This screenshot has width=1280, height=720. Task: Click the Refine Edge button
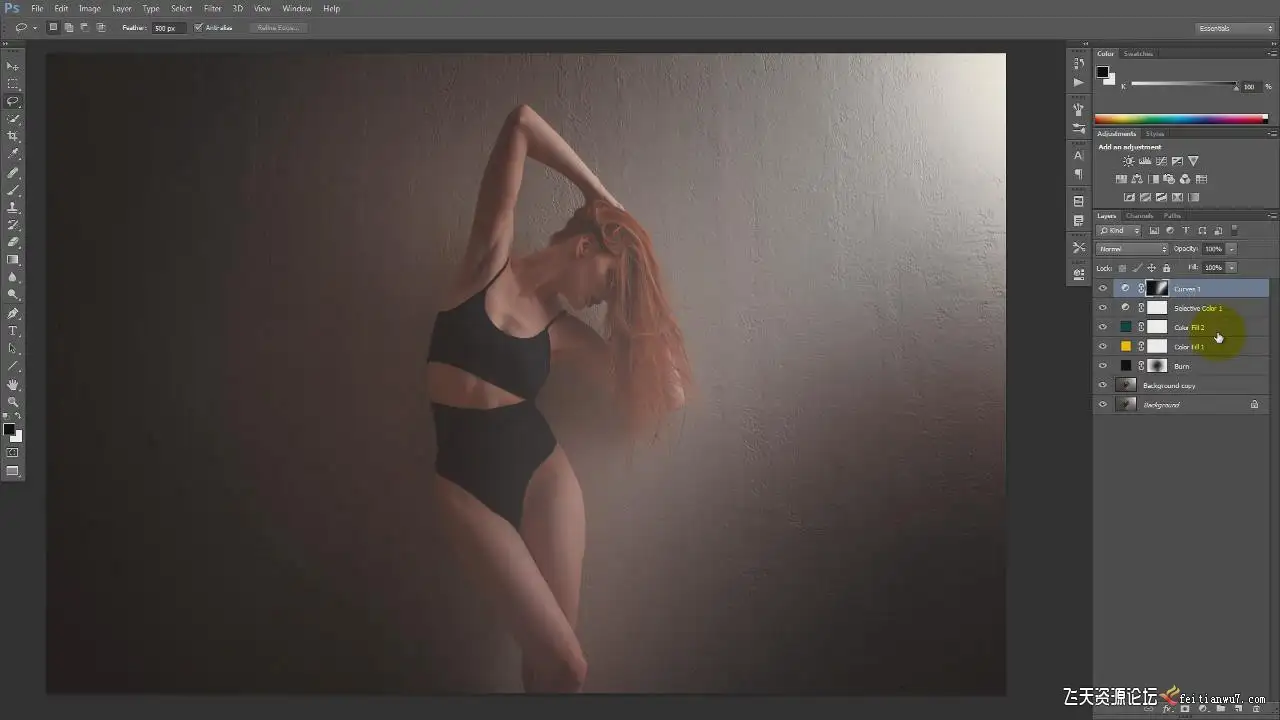[279, 27]
